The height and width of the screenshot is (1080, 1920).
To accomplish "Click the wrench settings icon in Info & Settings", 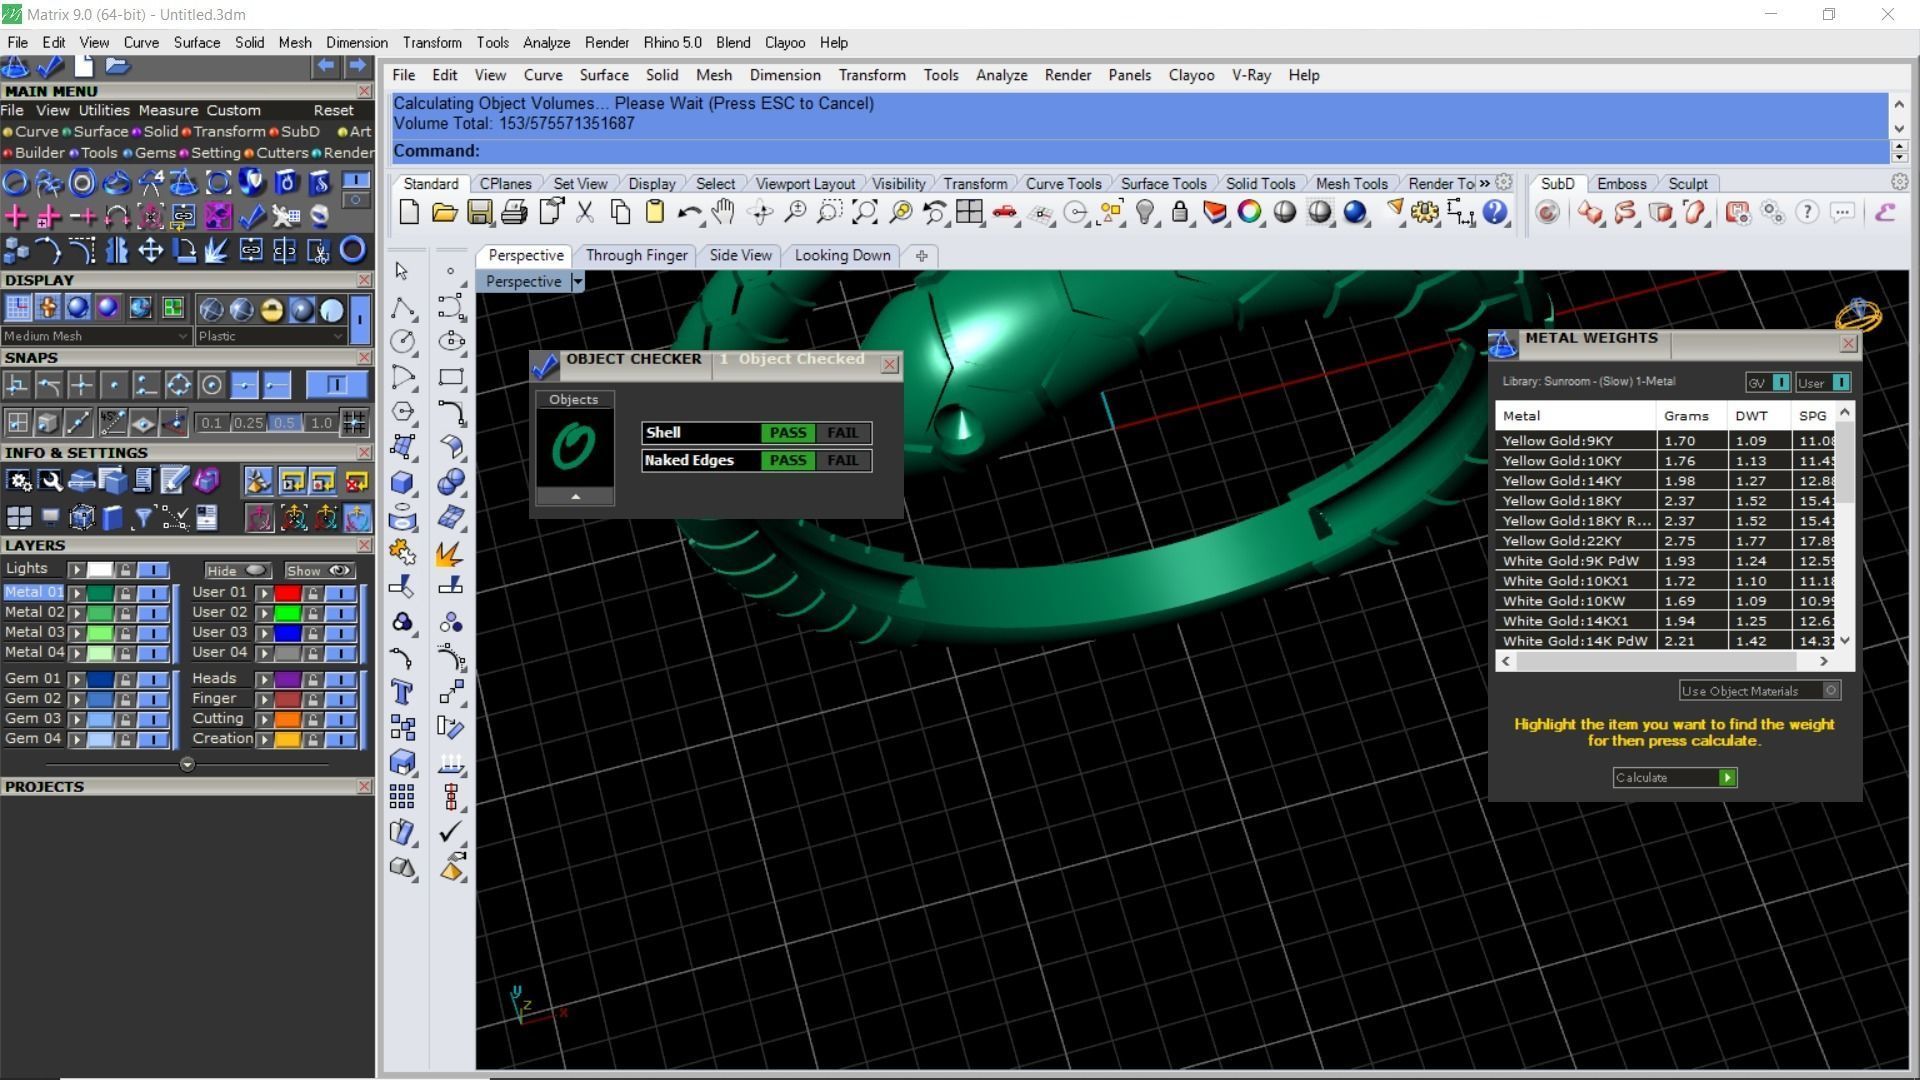I will [50, 482].
